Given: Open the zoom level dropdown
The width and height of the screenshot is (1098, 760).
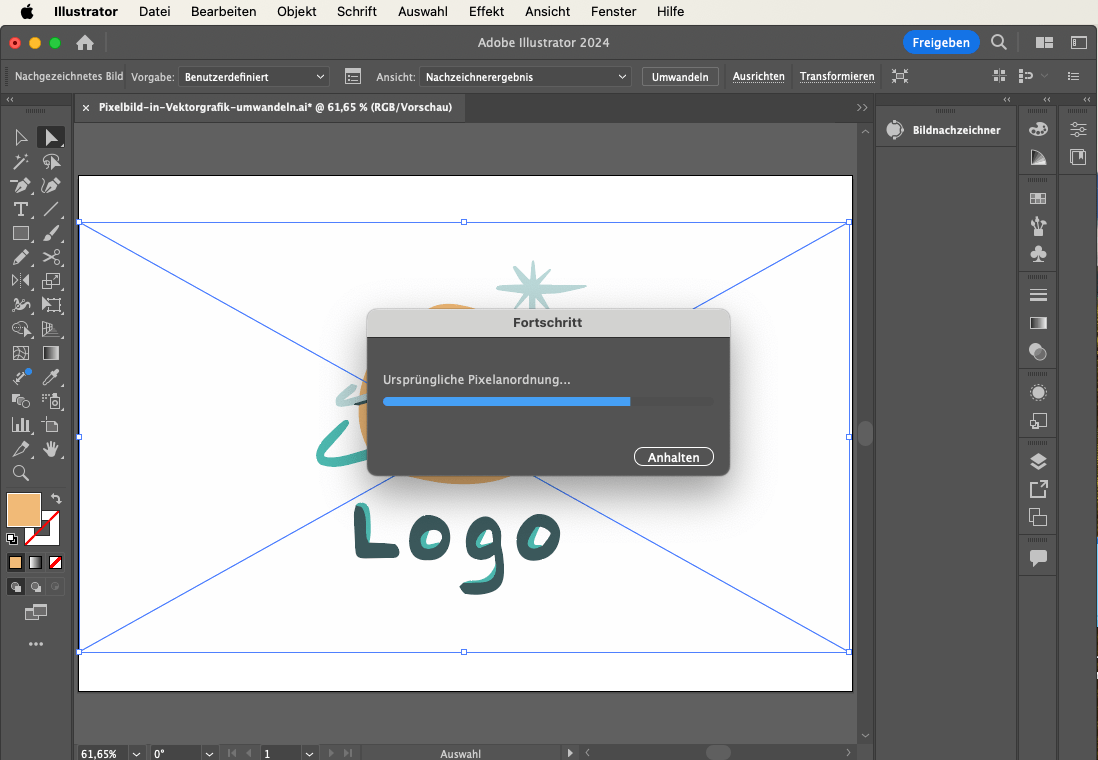Looking at the screenshot, I should pos(138,753).
